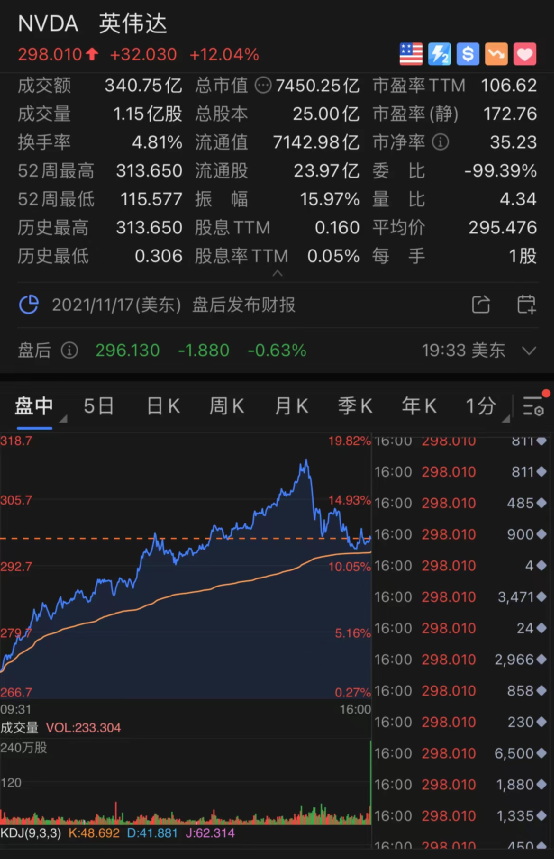Viewport: 554px width, 859px height.
Task: Tap the trade row with volume 1,335
Action: (461, 816)
